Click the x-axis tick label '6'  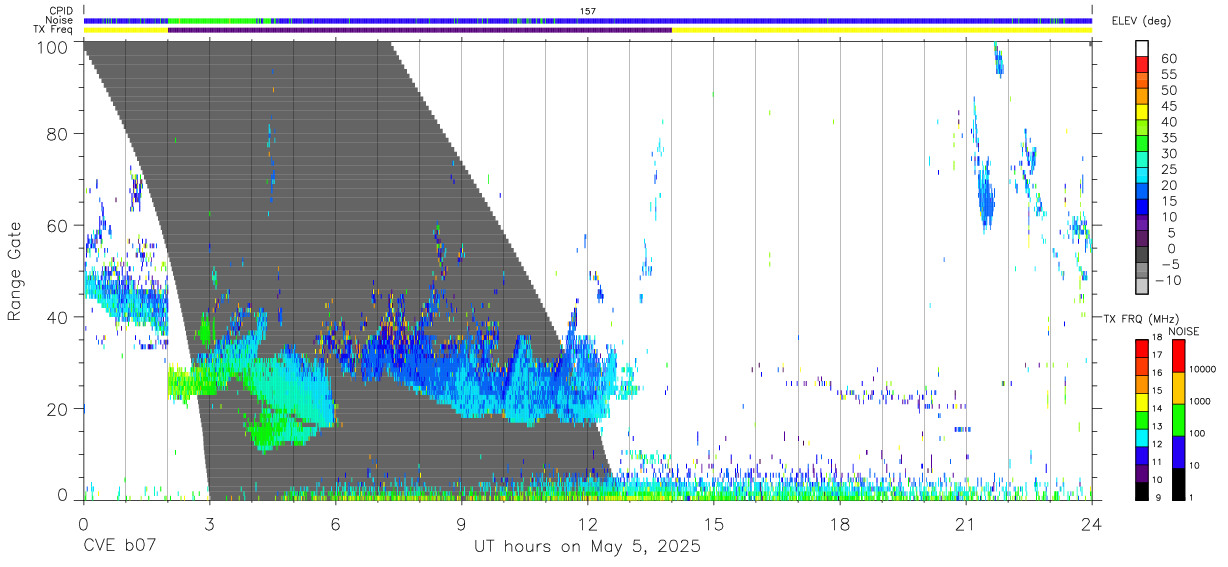(336, 522)
